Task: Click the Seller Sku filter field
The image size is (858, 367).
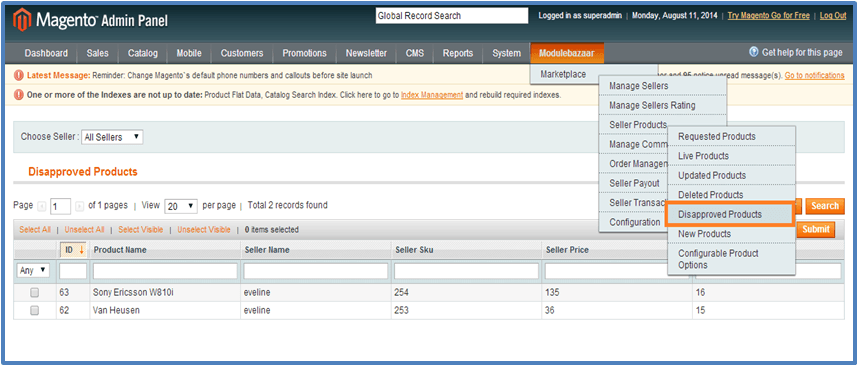Action: point(466,271)
